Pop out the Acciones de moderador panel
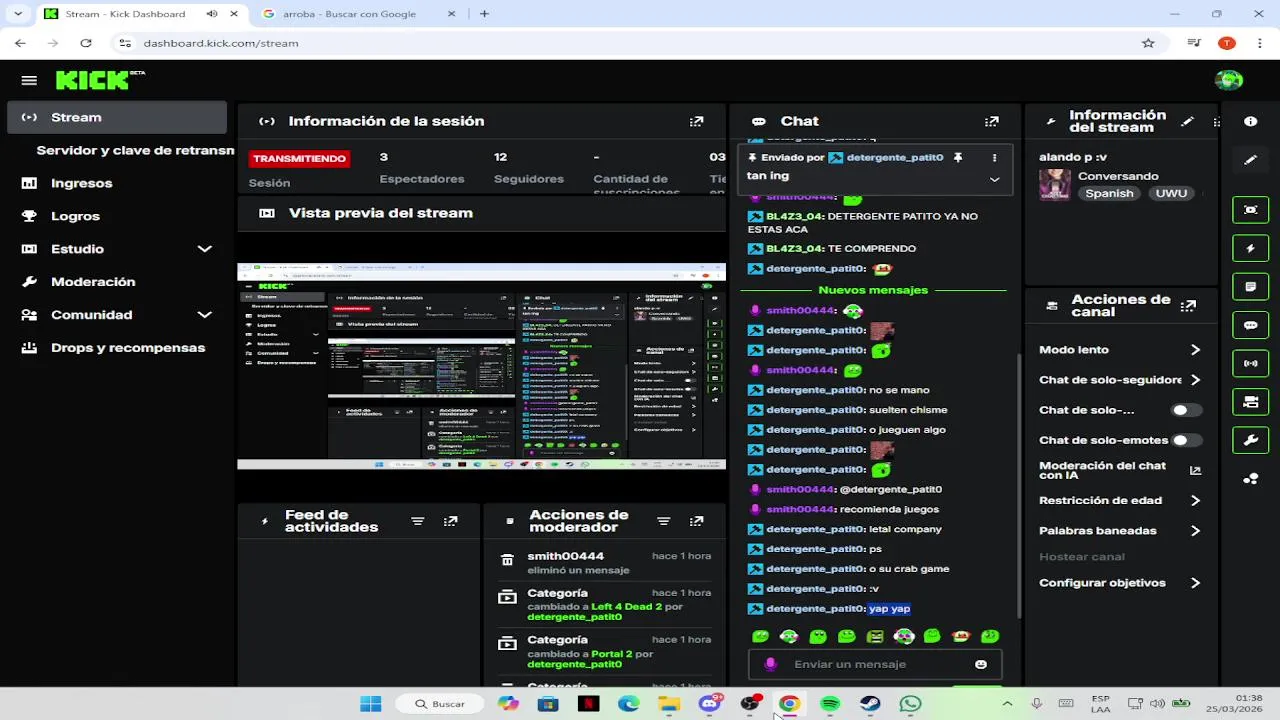 click(696, 521)
